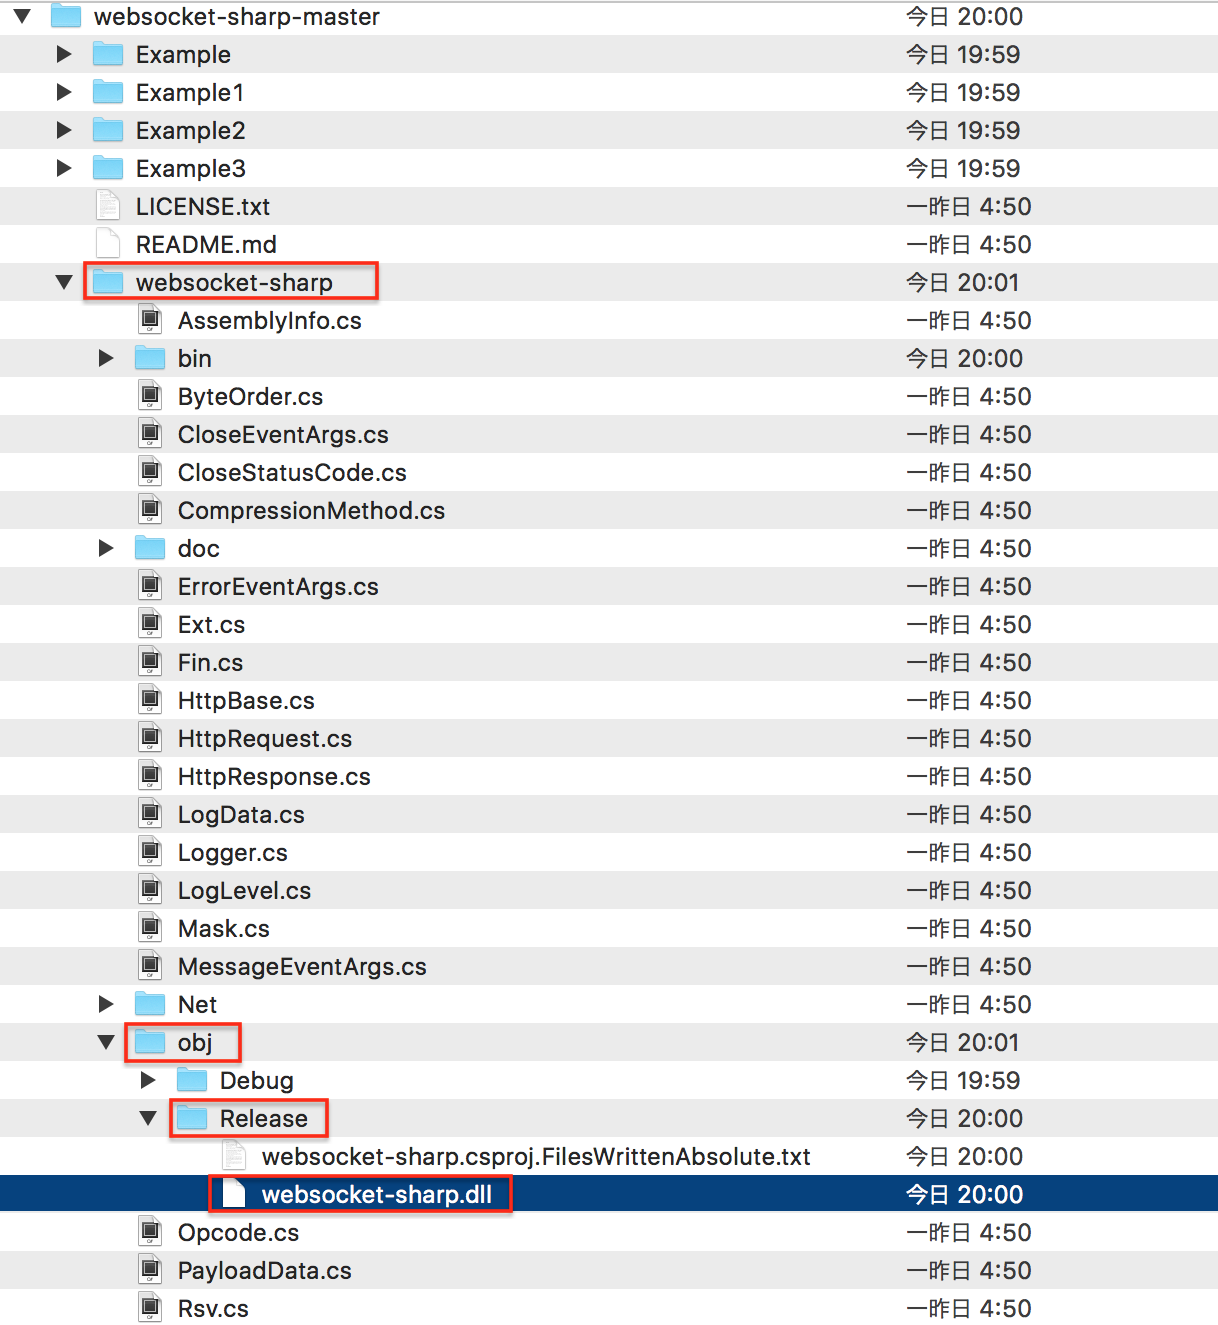Click the websocket-sharp folder icon

click(x=107, y=282)
